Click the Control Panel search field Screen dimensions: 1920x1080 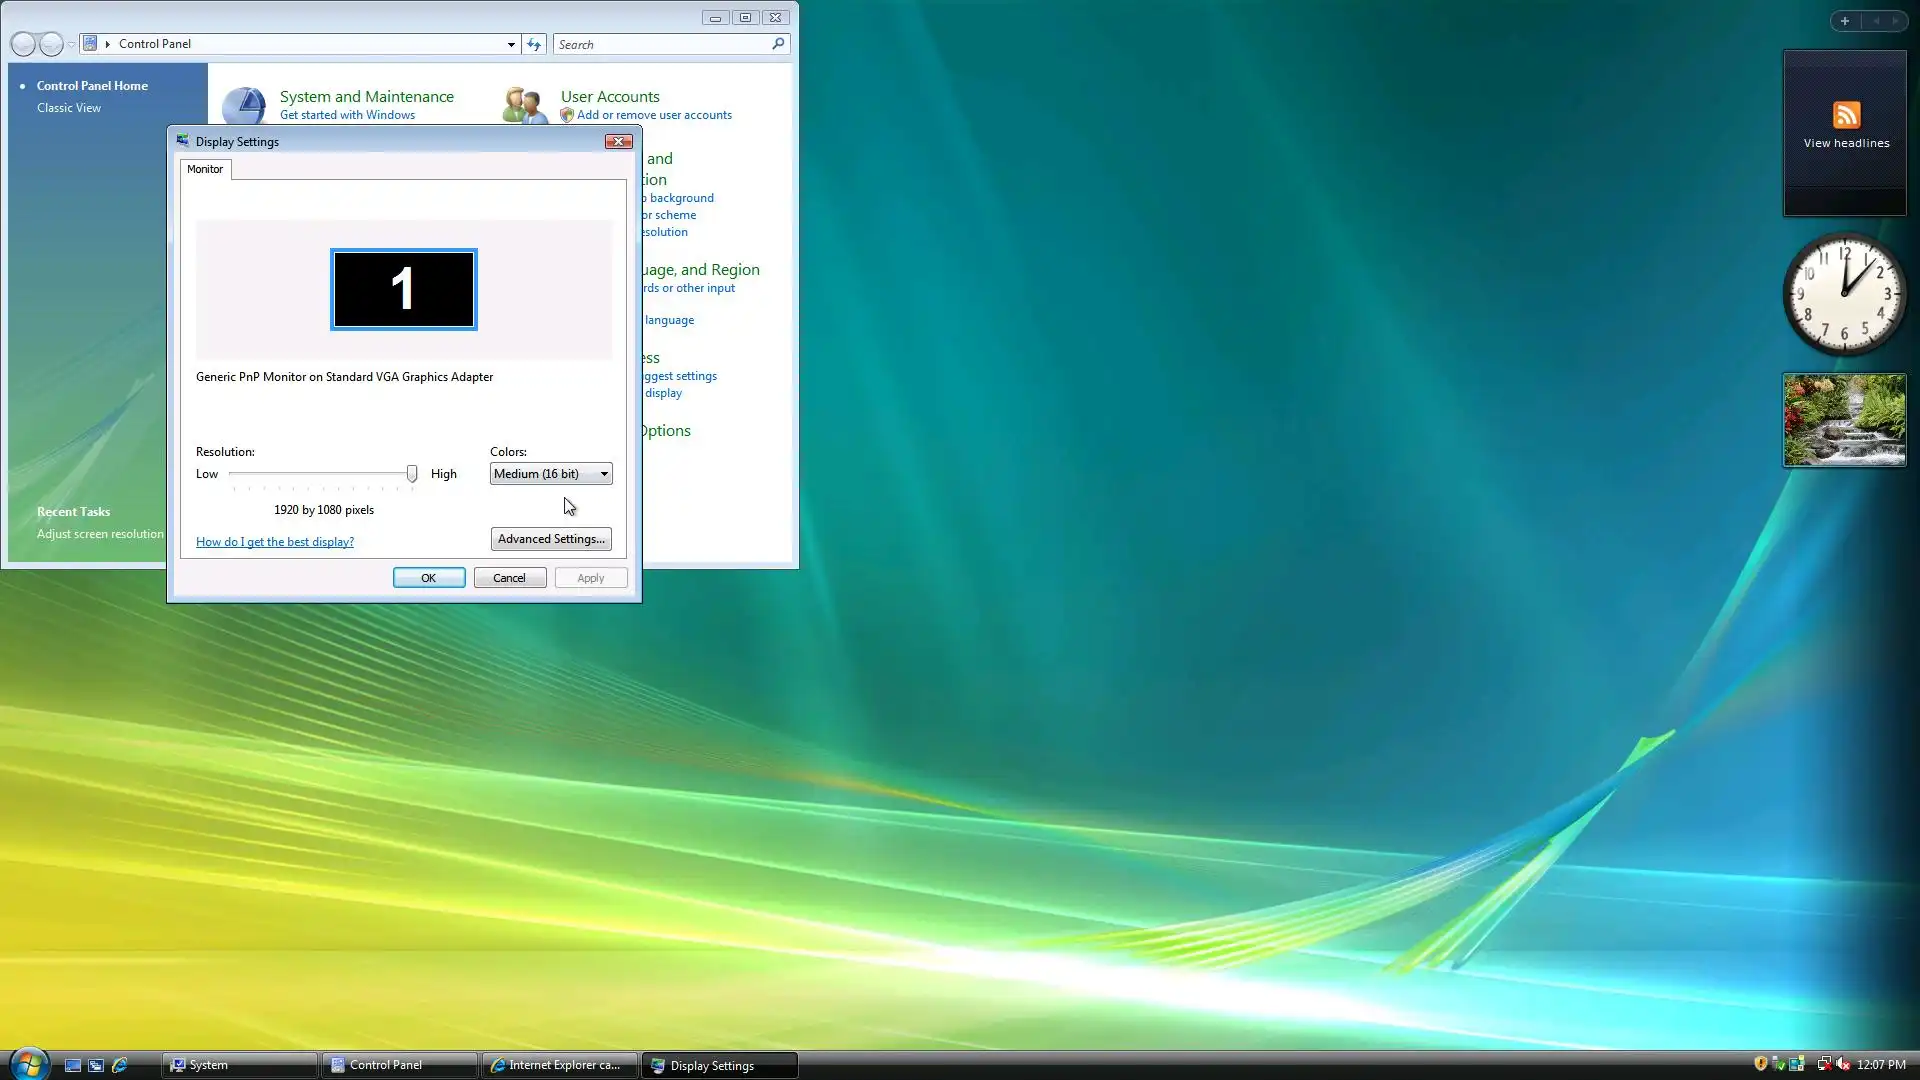pyautogui.click(x=660, y=44)
